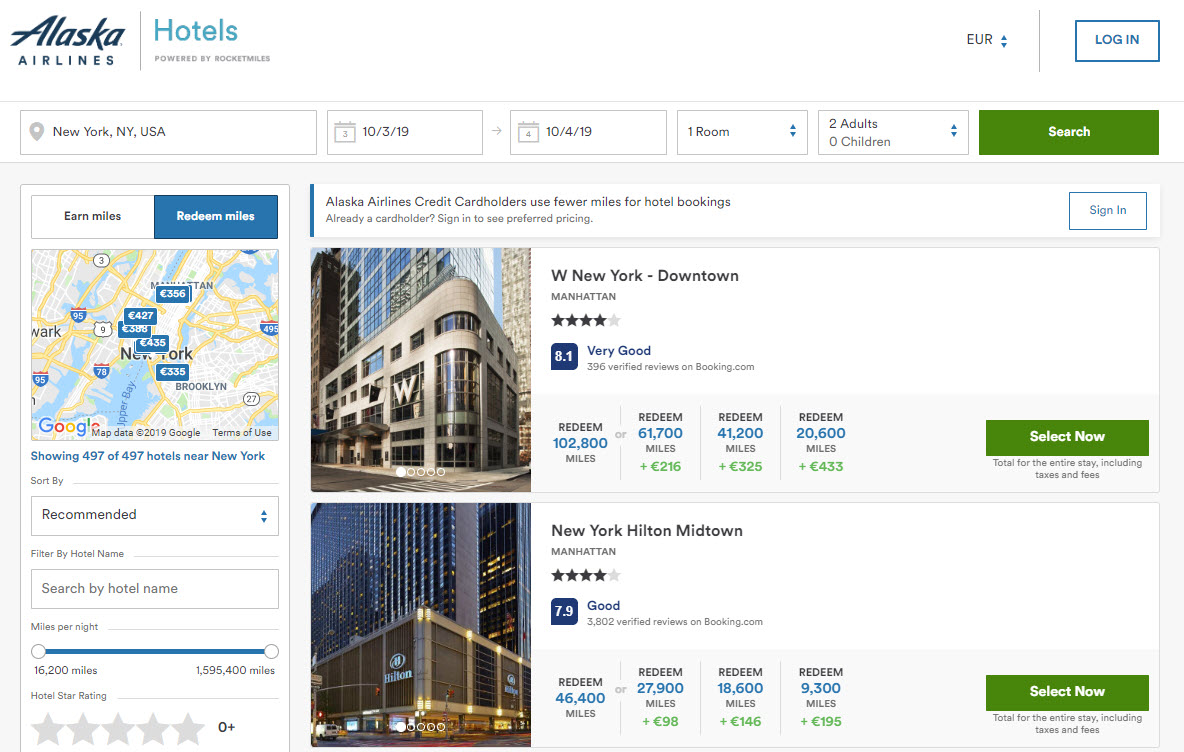Open the EUR currency selector
1184x752 pixels.
(x=987, y=40)
